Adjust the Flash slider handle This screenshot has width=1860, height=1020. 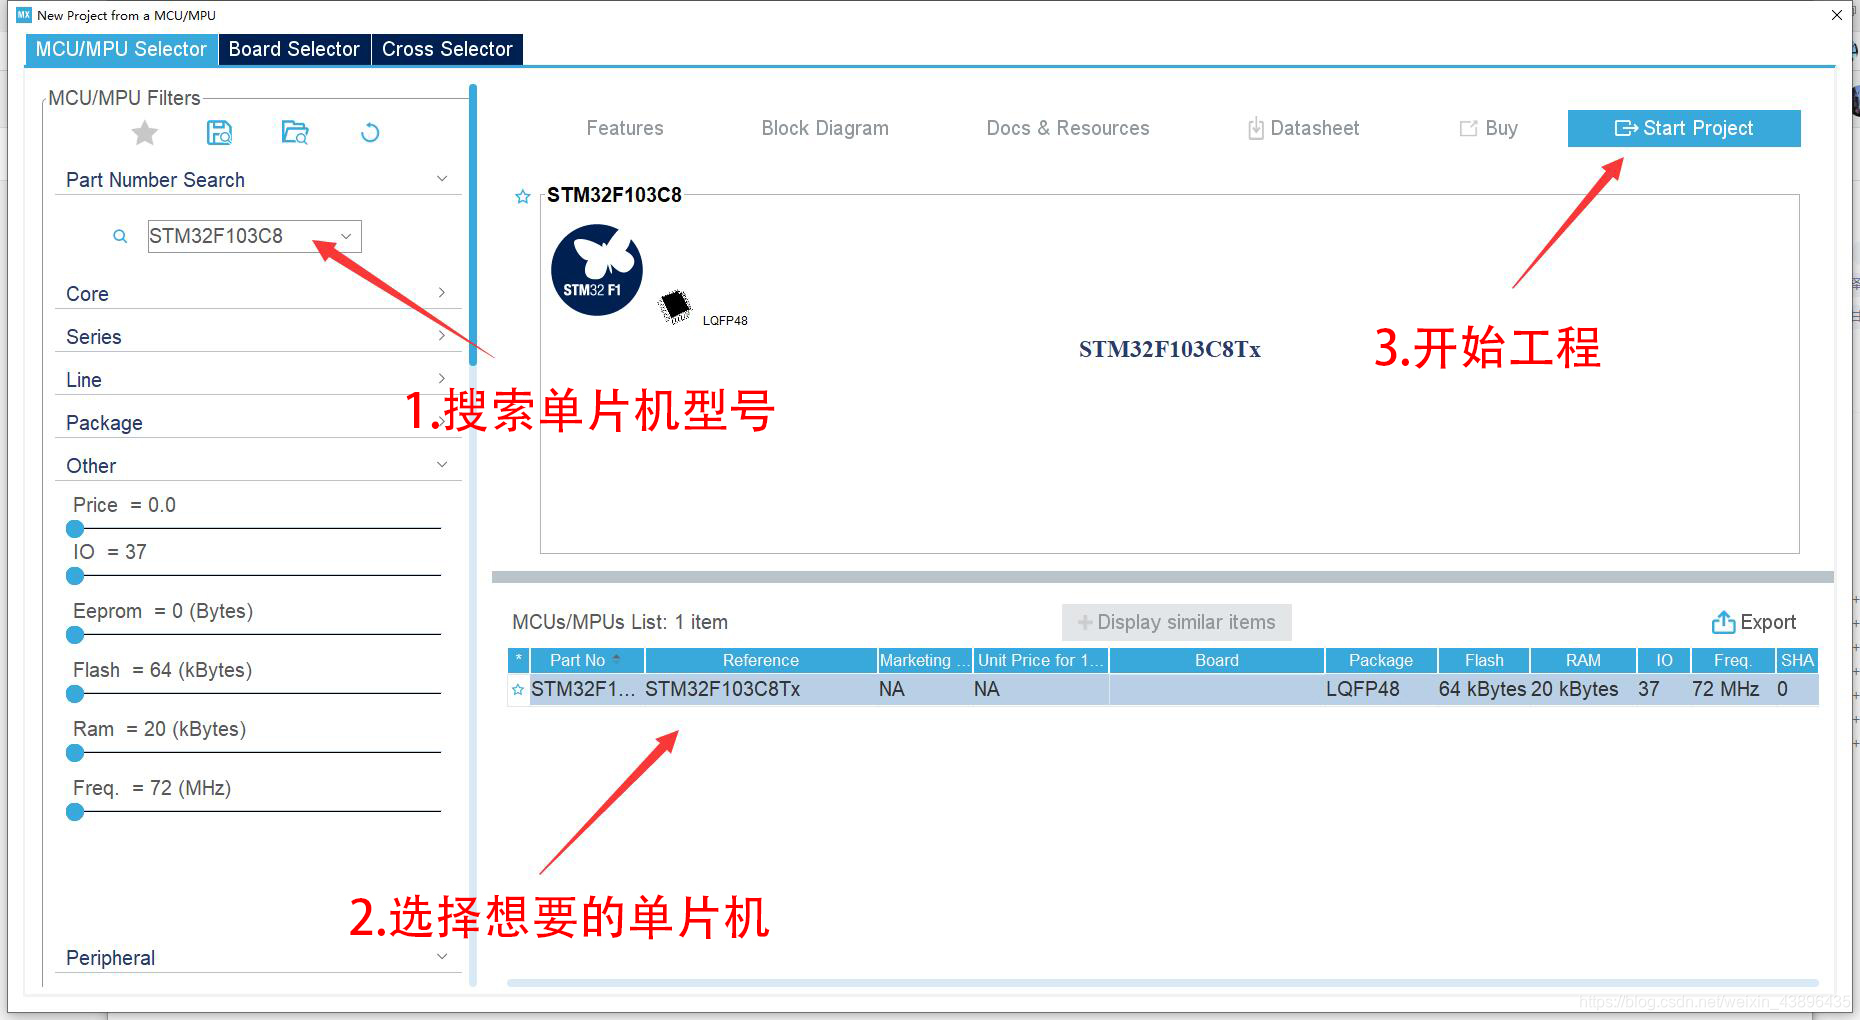(x=75, y=694)
